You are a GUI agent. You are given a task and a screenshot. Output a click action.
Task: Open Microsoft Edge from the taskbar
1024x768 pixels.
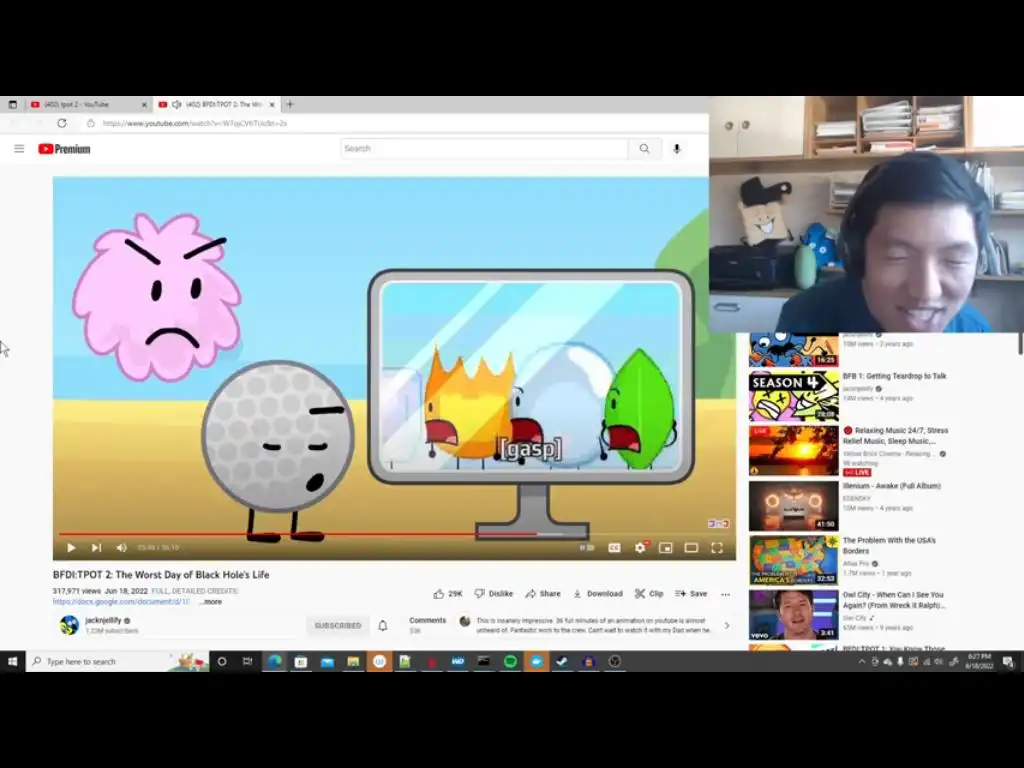[275, 662]
